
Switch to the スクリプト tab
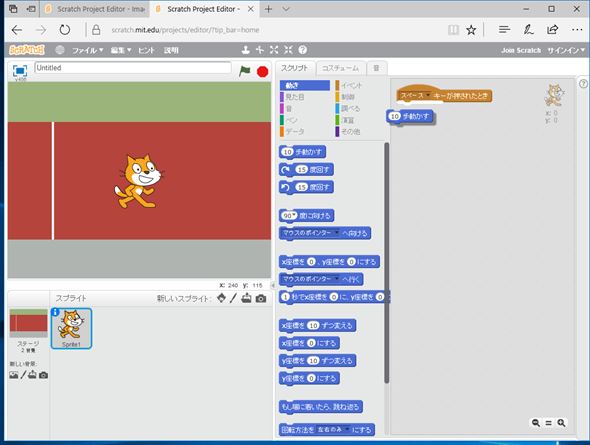click(x=295, y=68)
